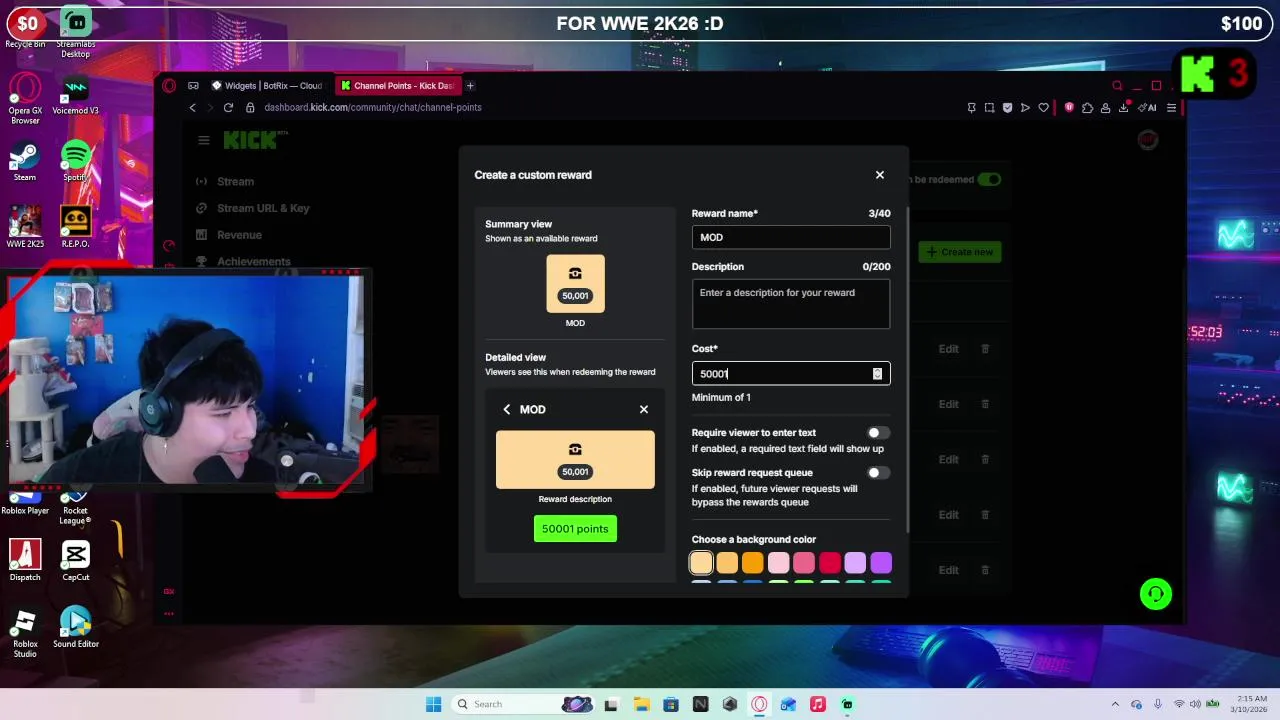Open the Steam desktop shortcut
Viewport: 1280px width, 720px height.
click(x=25, y=162)
